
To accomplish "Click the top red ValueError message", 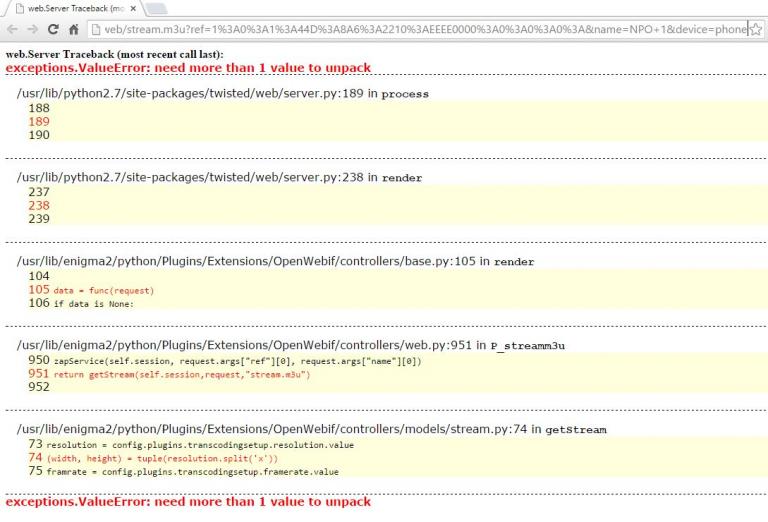I will (x=188, y=67).
